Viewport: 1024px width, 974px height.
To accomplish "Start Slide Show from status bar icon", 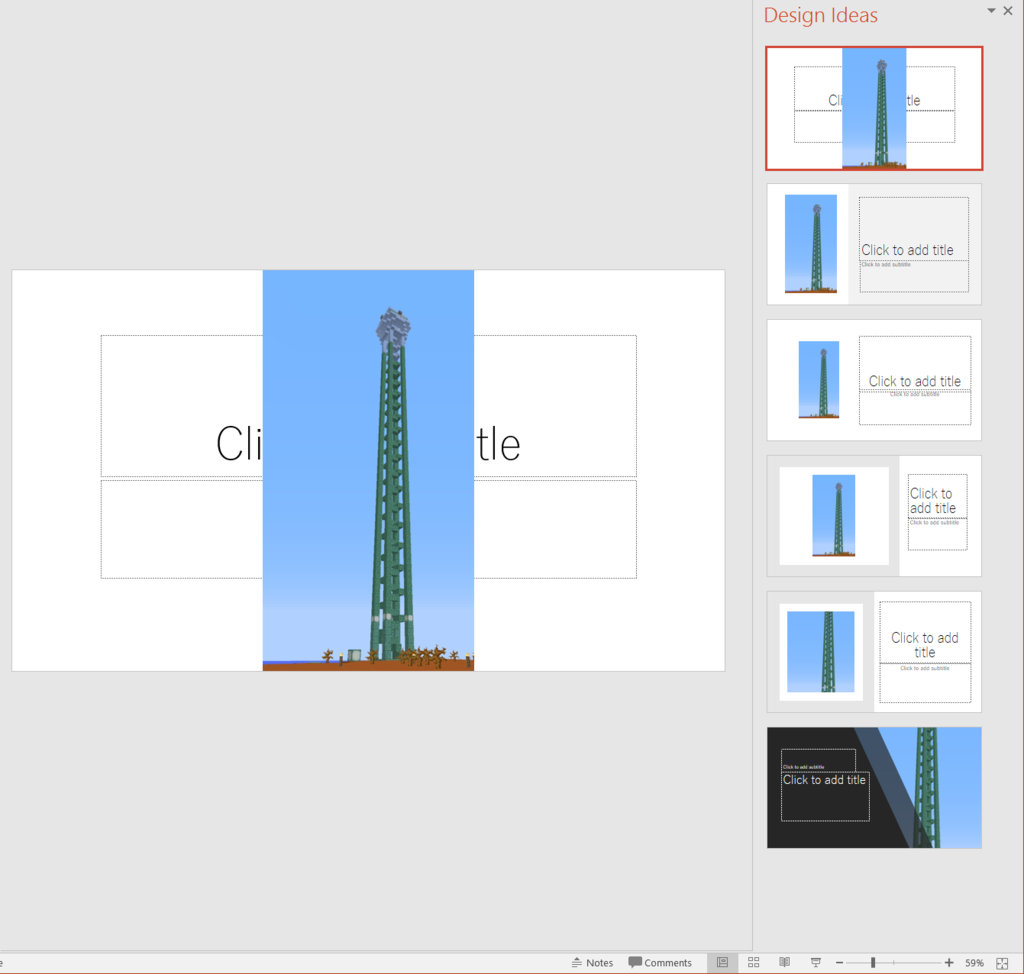I will tap(816, 962).
